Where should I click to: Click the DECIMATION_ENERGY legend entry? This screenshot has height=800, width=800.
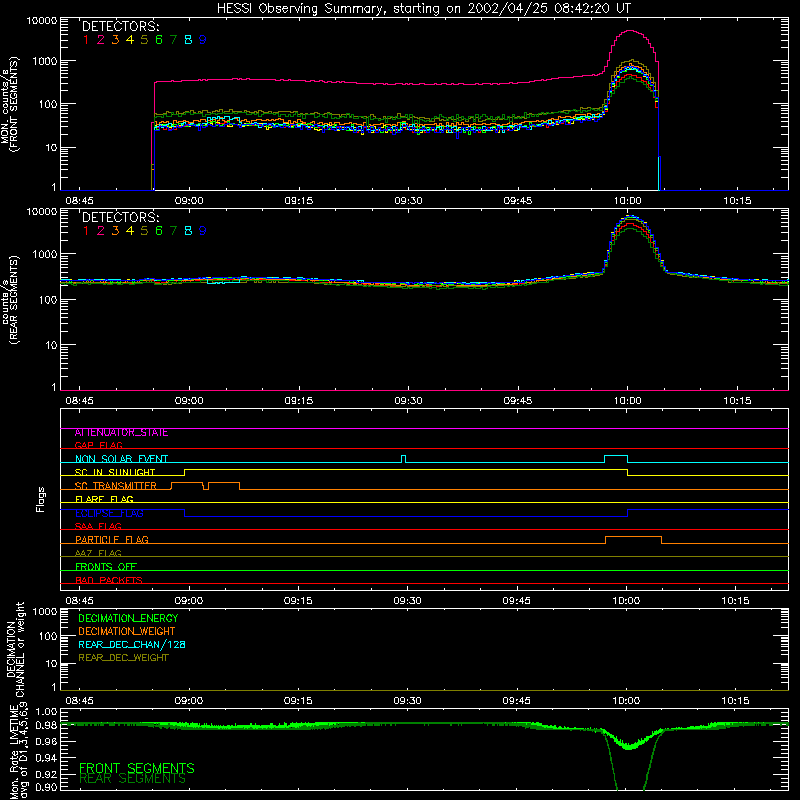click(128, 618)
